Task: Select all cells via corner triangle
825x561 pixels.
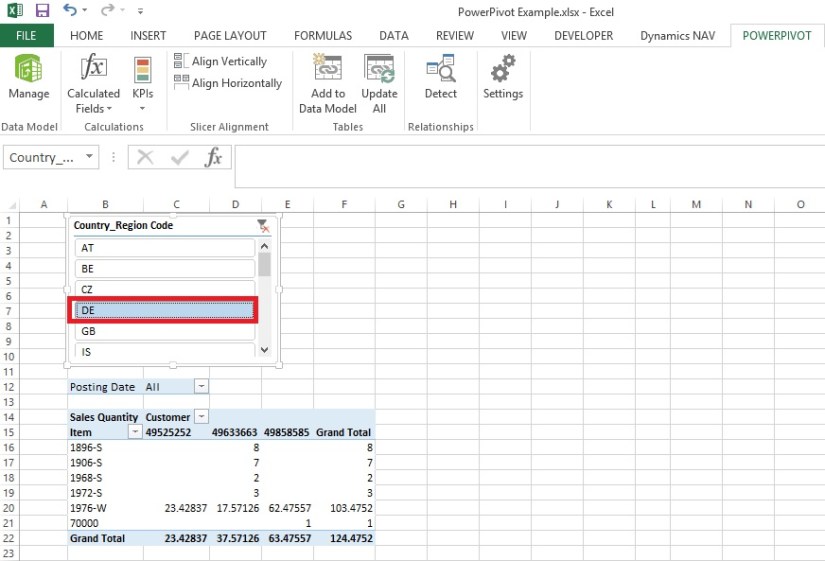Action: [11, 205]
